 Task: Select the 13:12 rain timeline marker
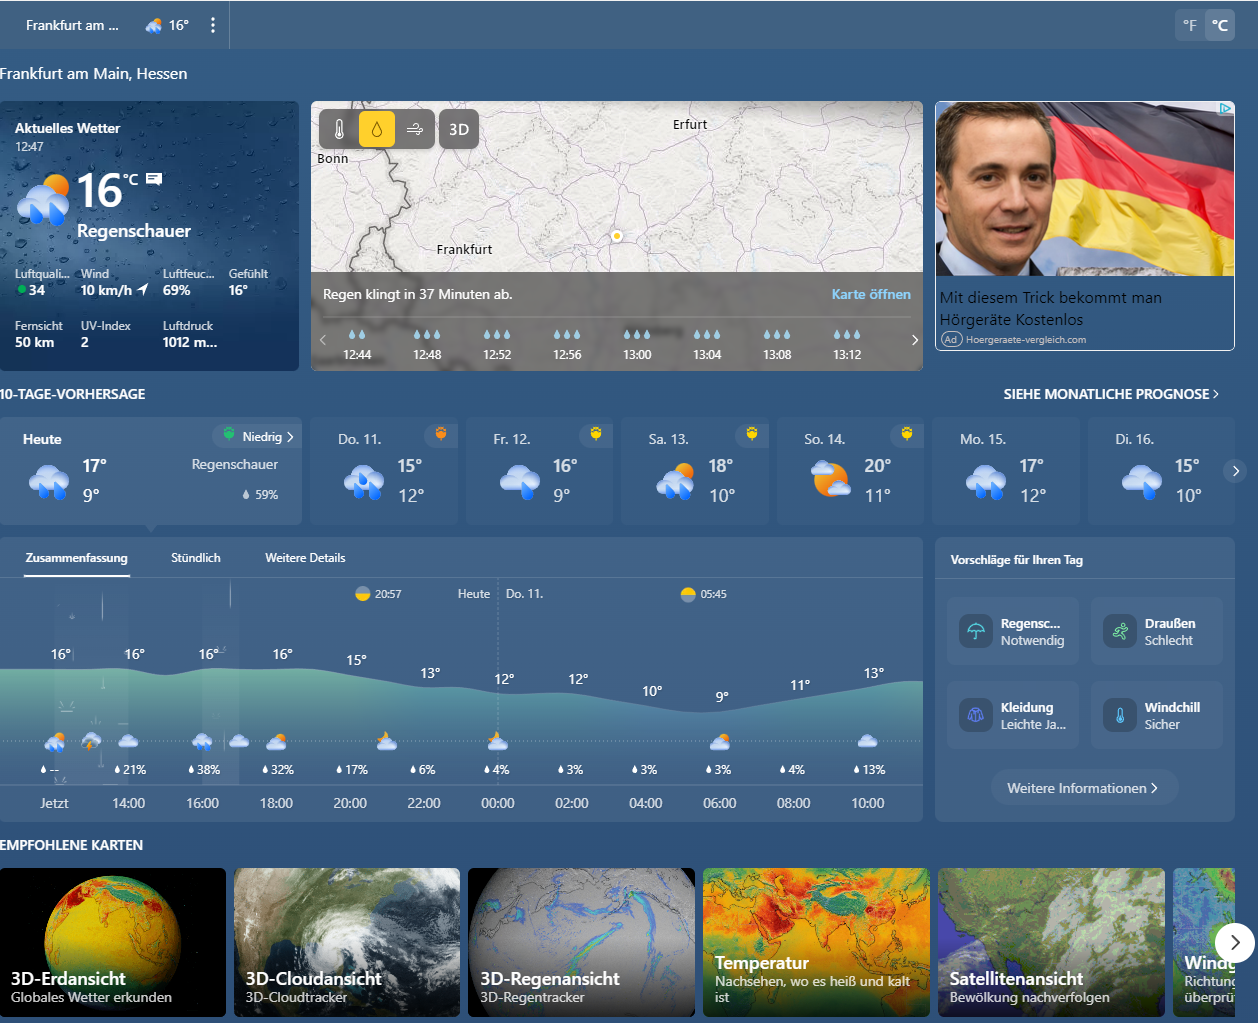(847, 345)
